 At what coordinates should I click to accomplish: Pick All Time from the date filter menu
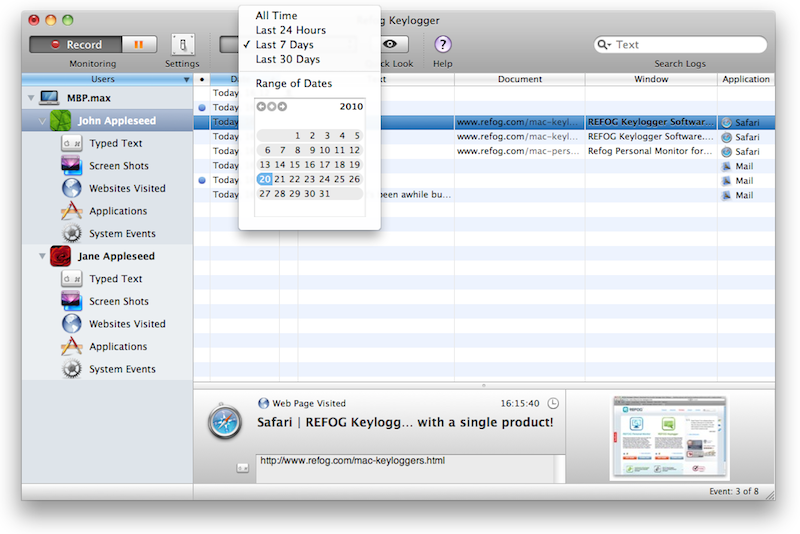tap(275, 15)
